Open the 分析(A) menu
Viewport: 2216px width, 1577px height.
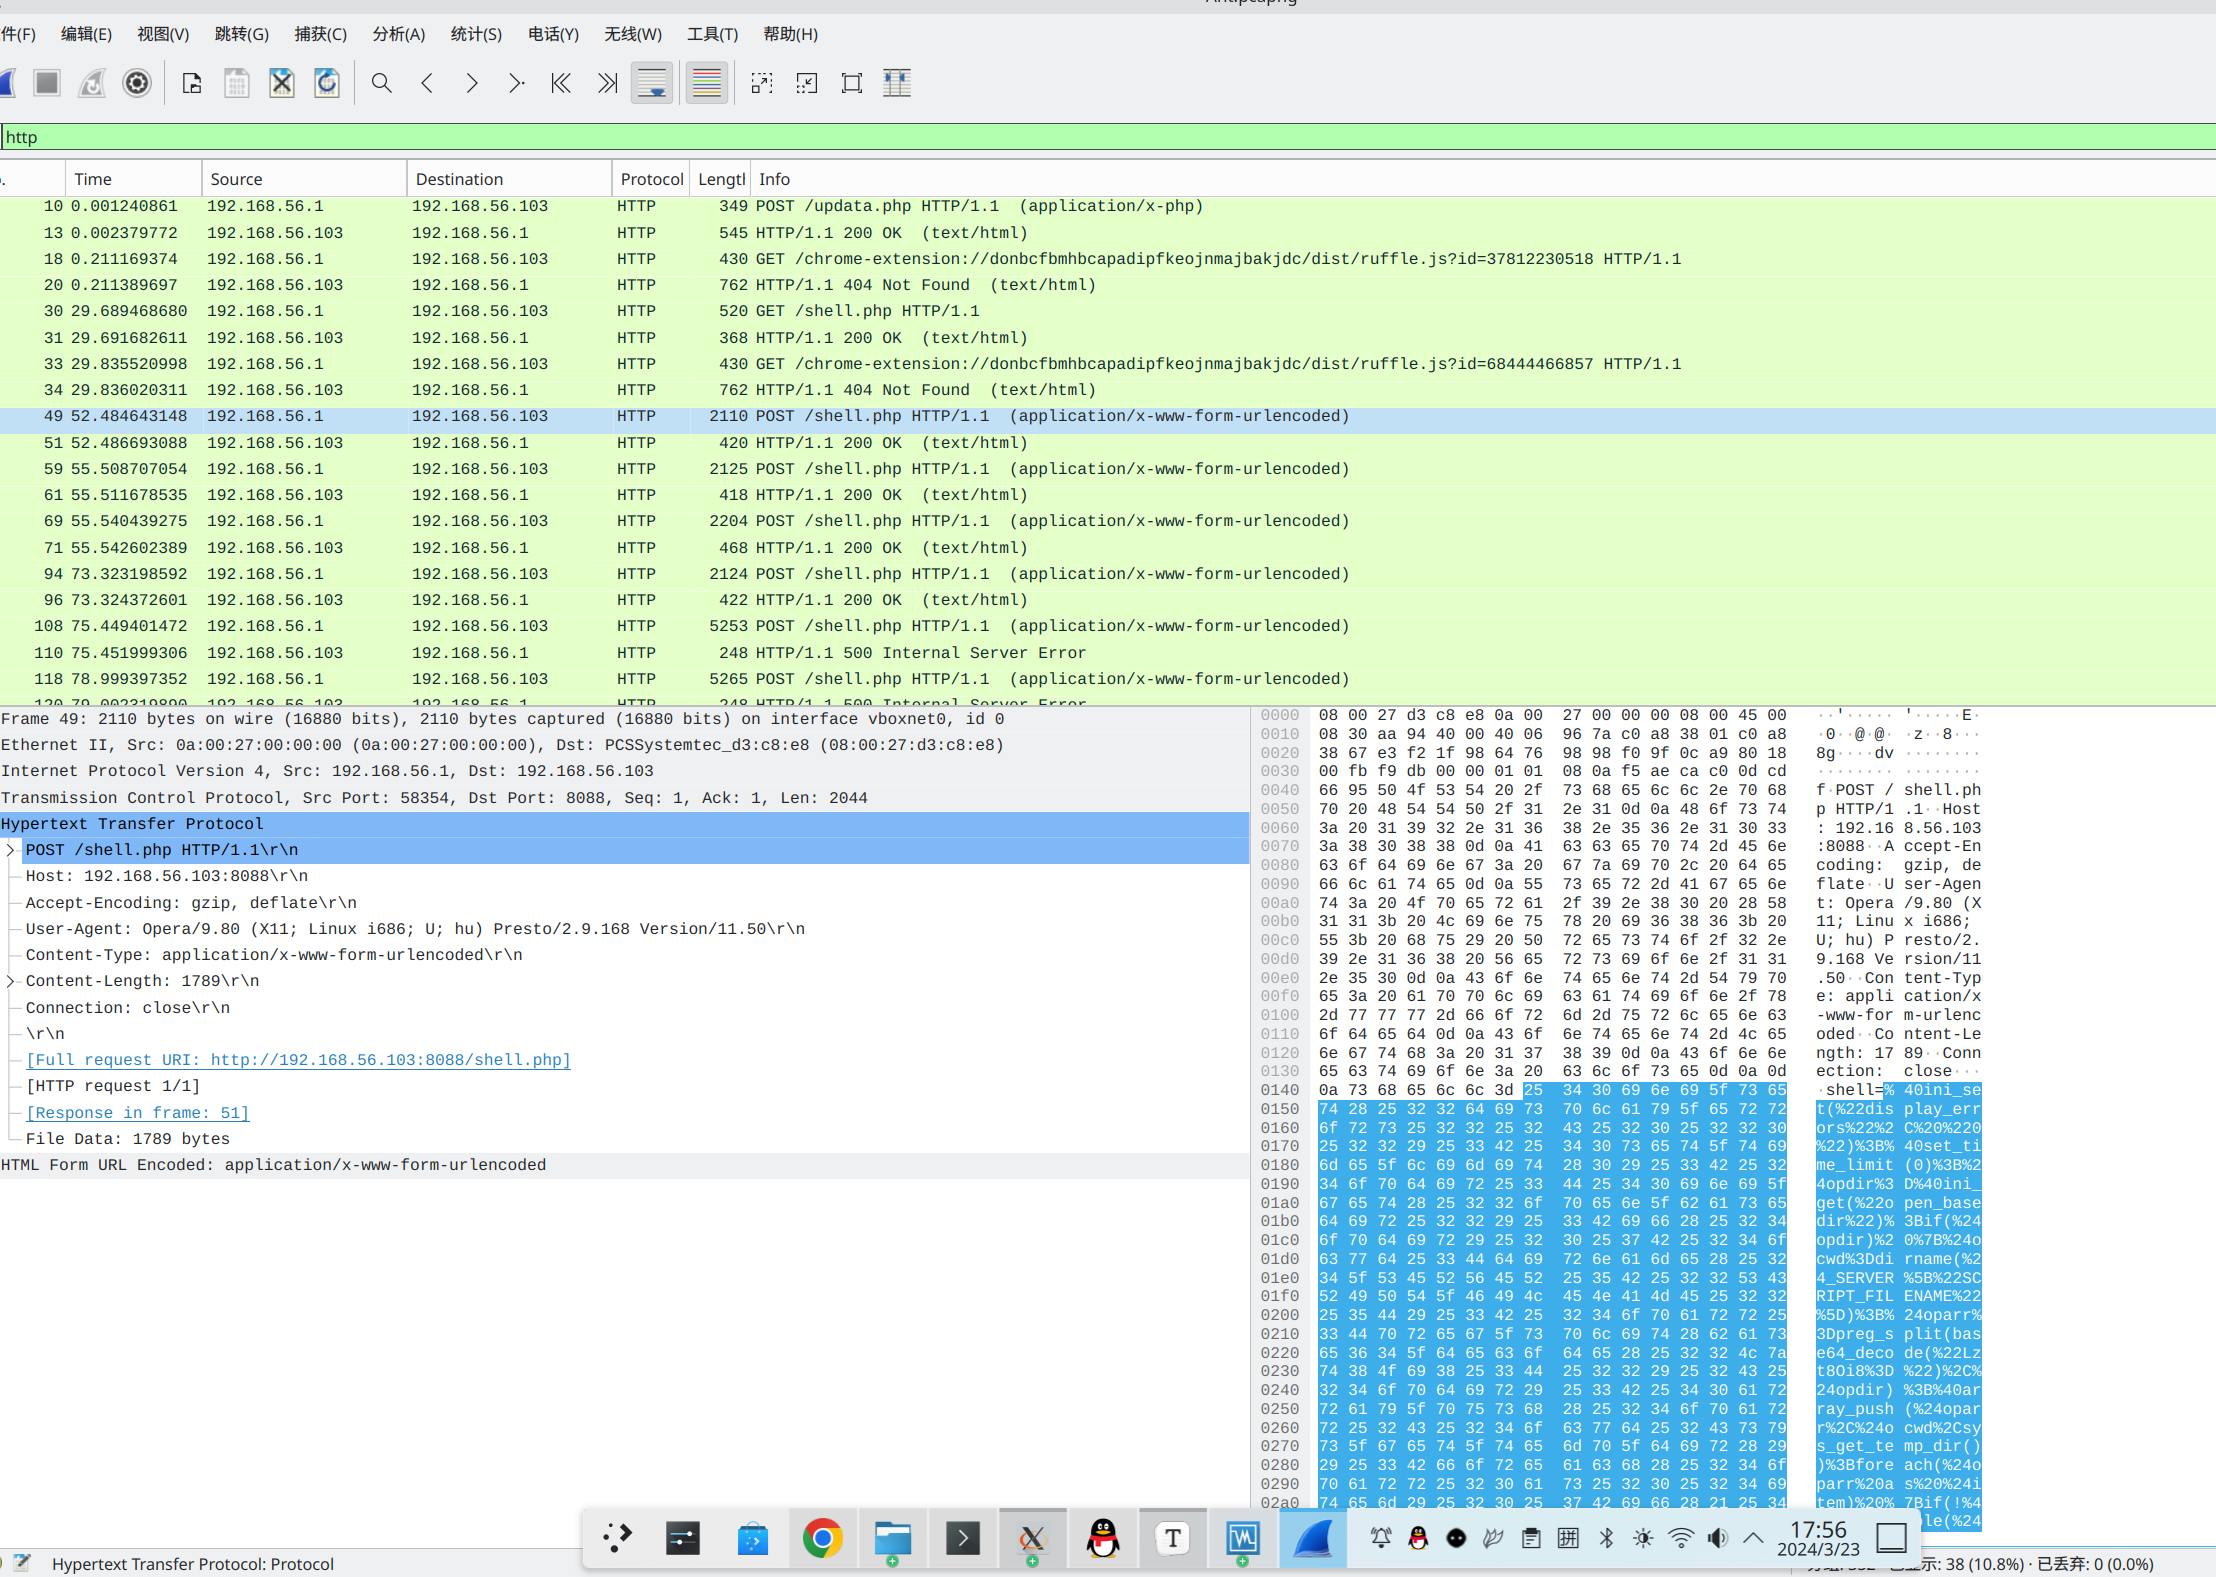398,34
